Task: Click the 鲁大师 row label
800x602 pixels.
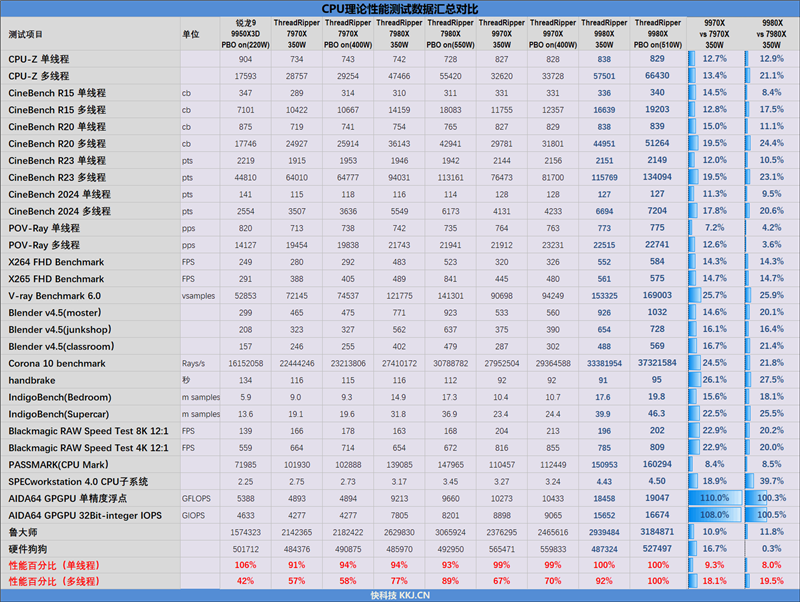Action: point(23,532)
